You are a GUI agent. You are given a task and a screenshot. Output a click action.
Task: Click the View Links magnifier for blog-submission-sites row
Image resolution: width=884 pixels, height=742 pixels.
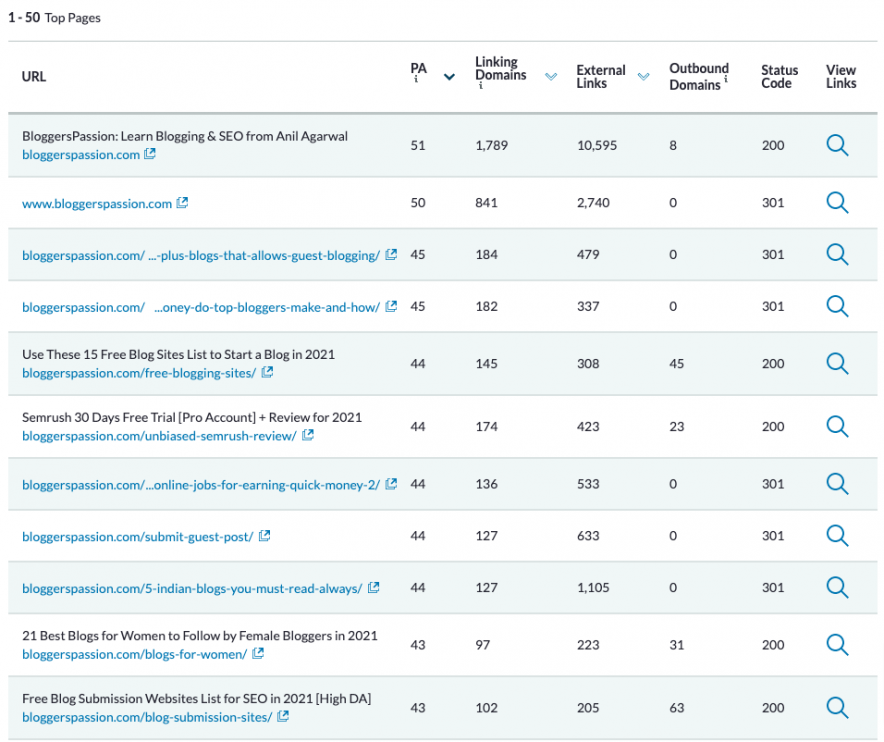click(837, 707)
